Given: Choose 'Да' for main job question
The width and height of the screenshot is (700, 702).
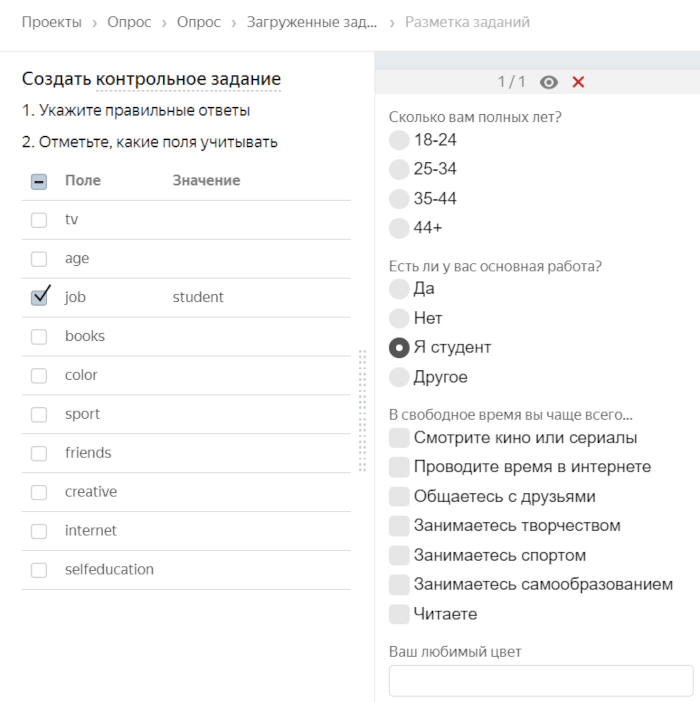Looking at the screenshot, I should pos(399,289).
